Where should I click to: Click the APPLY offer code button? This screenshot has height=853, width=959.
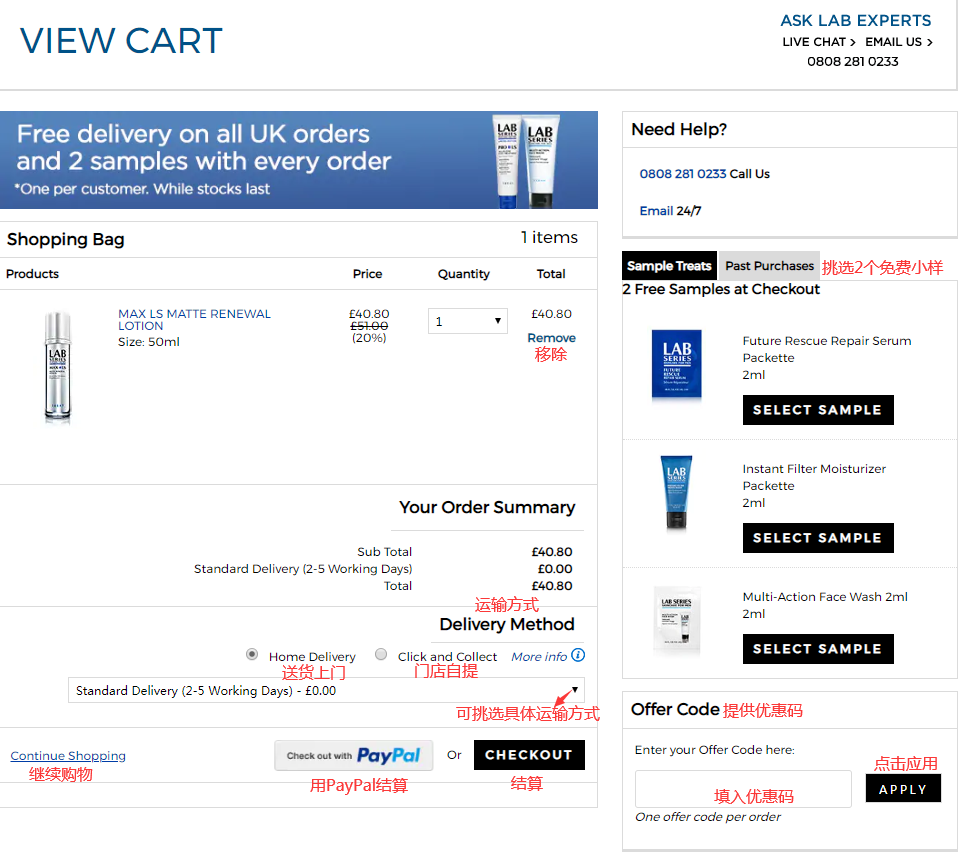[903, 789]
